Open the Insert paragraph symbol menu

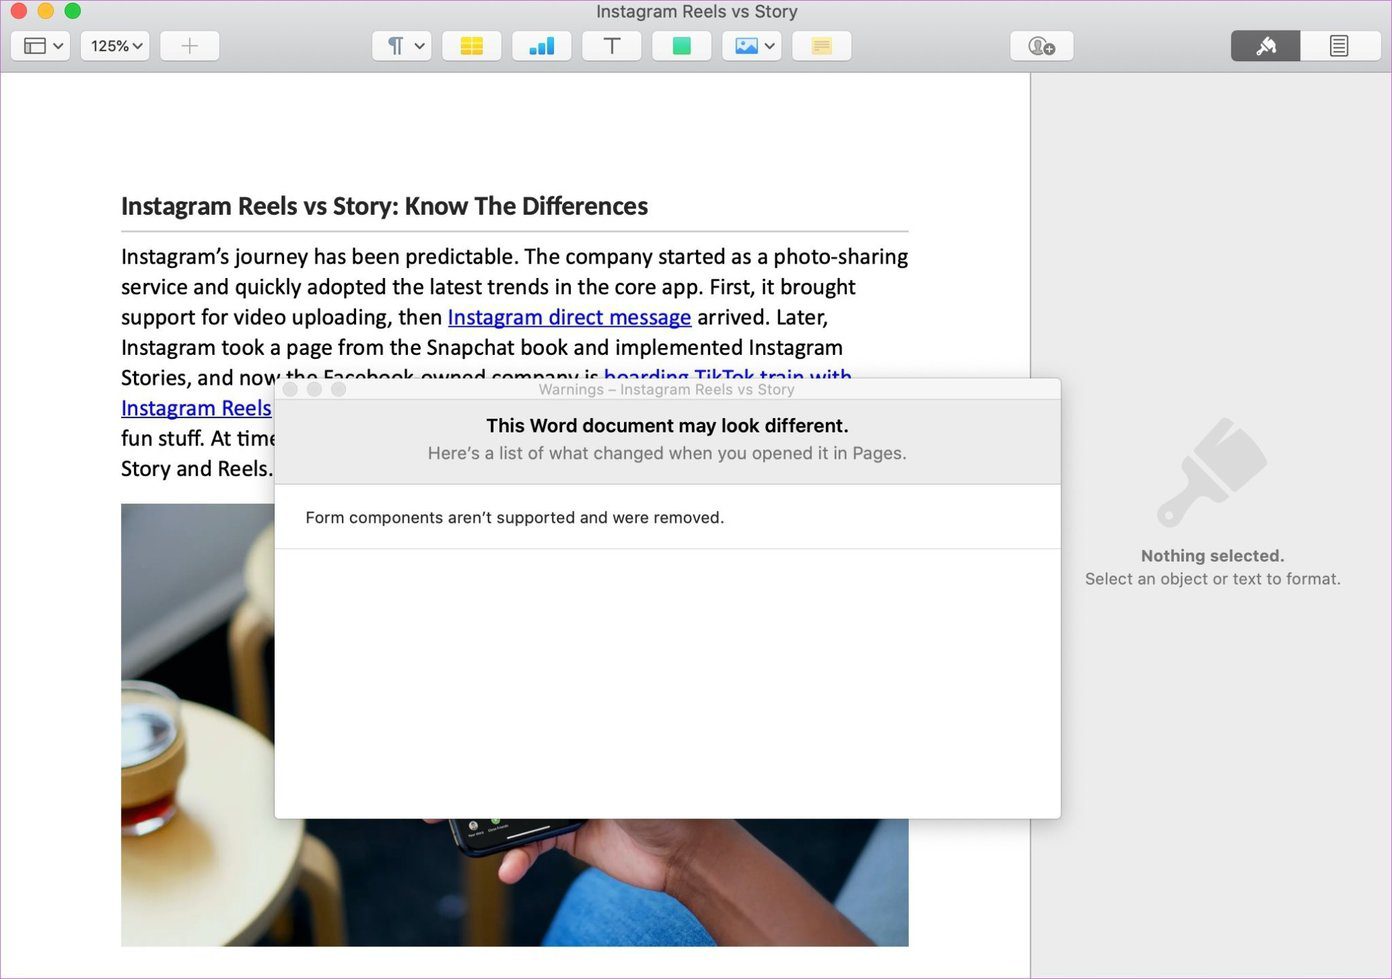402,46
